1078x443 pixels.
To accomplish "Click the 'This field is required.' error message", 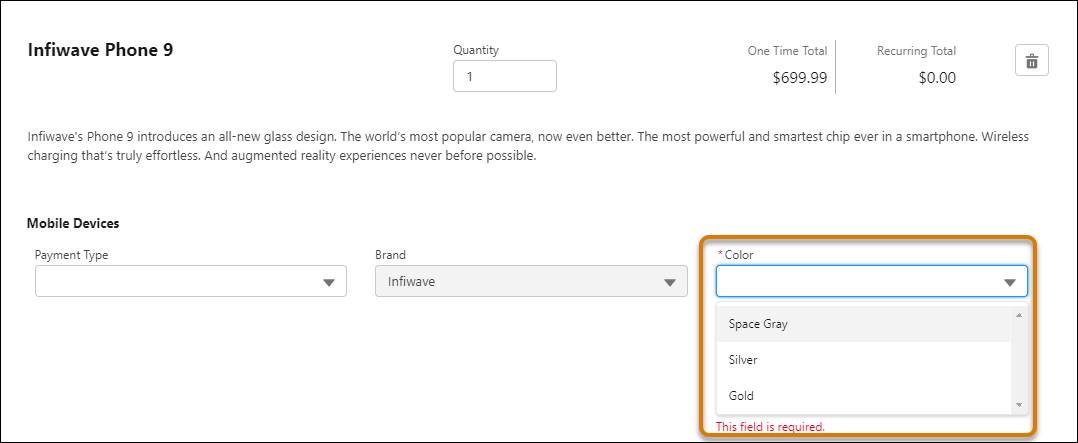I will (770, 426).
